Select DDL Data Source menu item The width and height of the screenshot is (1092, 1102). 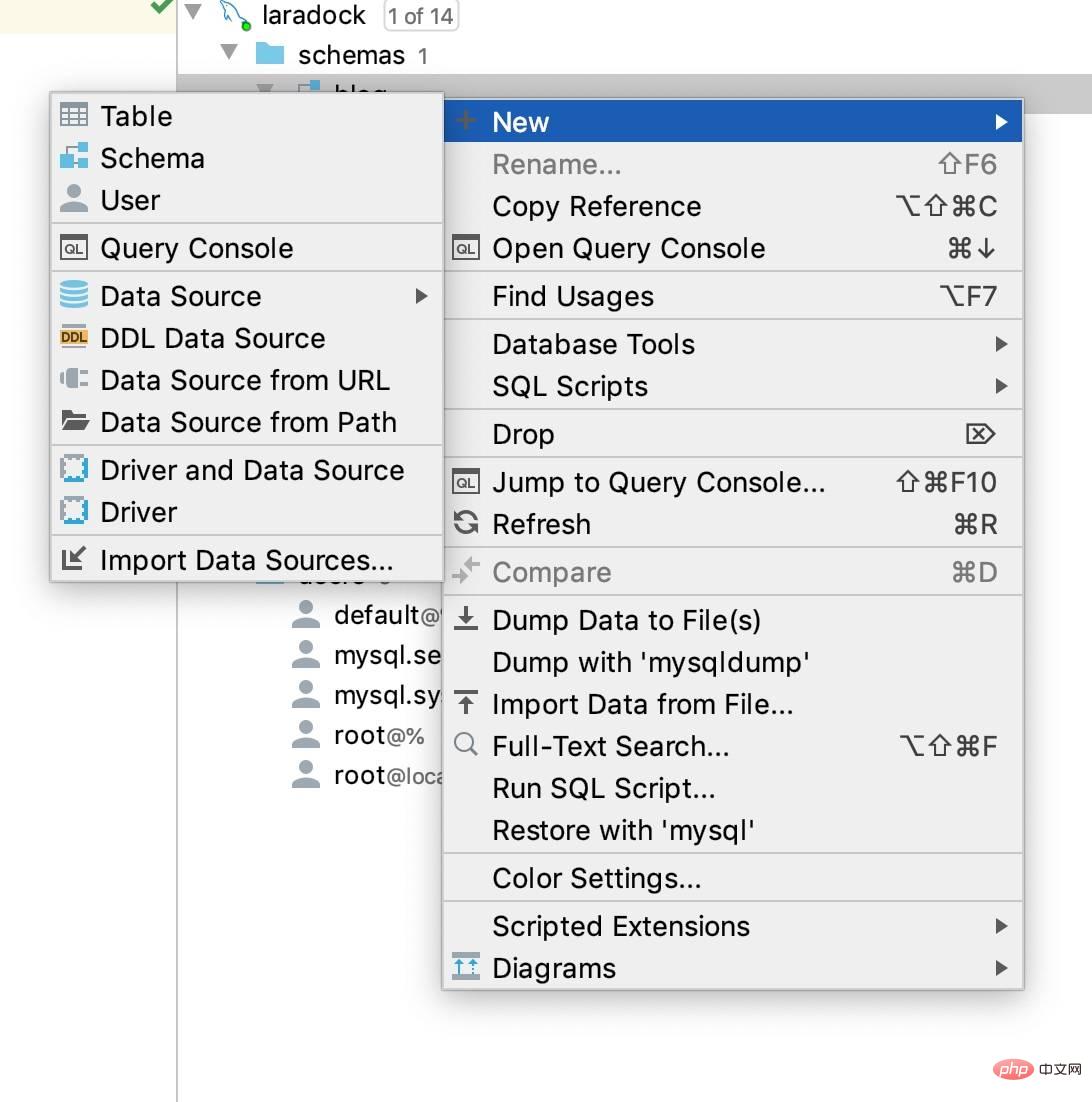point(247,338)
